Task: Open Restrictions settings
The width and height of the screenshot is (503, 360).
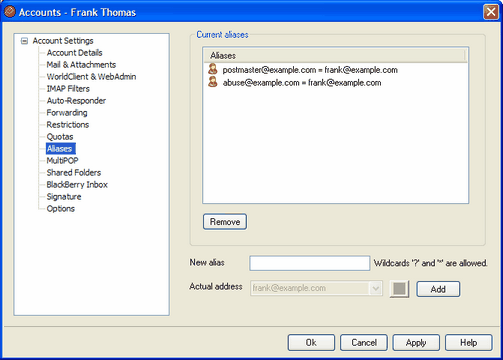Action: [x=68, y=125]
